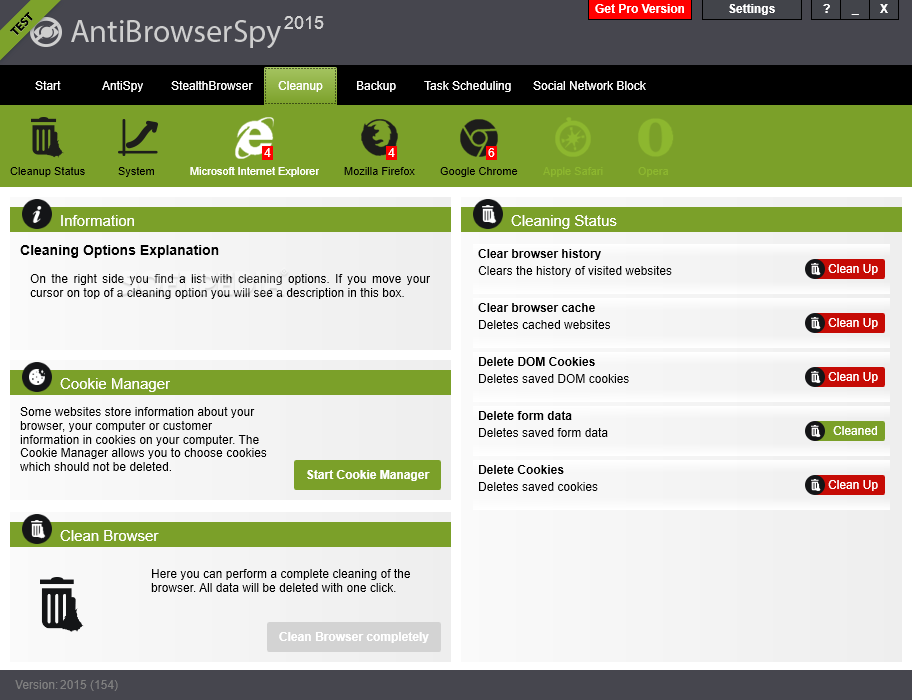Select the Apple Safari compass icon

[573, 138]
